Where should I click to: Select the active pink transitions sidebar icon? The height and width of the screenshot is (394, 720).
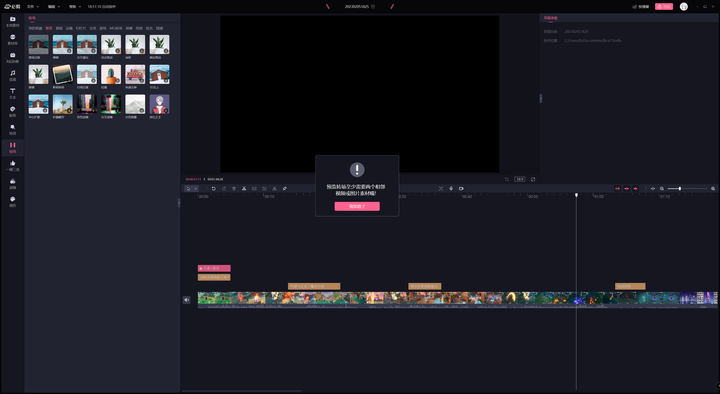tap(12, 147)
